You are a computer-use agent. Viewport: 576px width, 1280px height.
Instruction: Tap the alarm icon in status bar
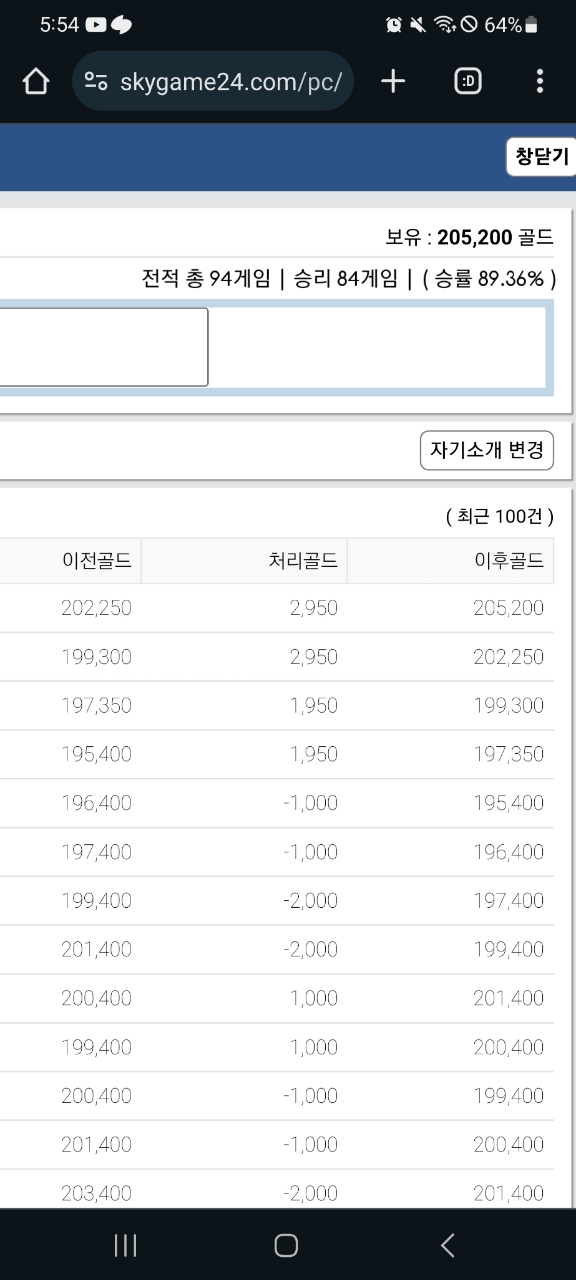click(x=394, y=25)
